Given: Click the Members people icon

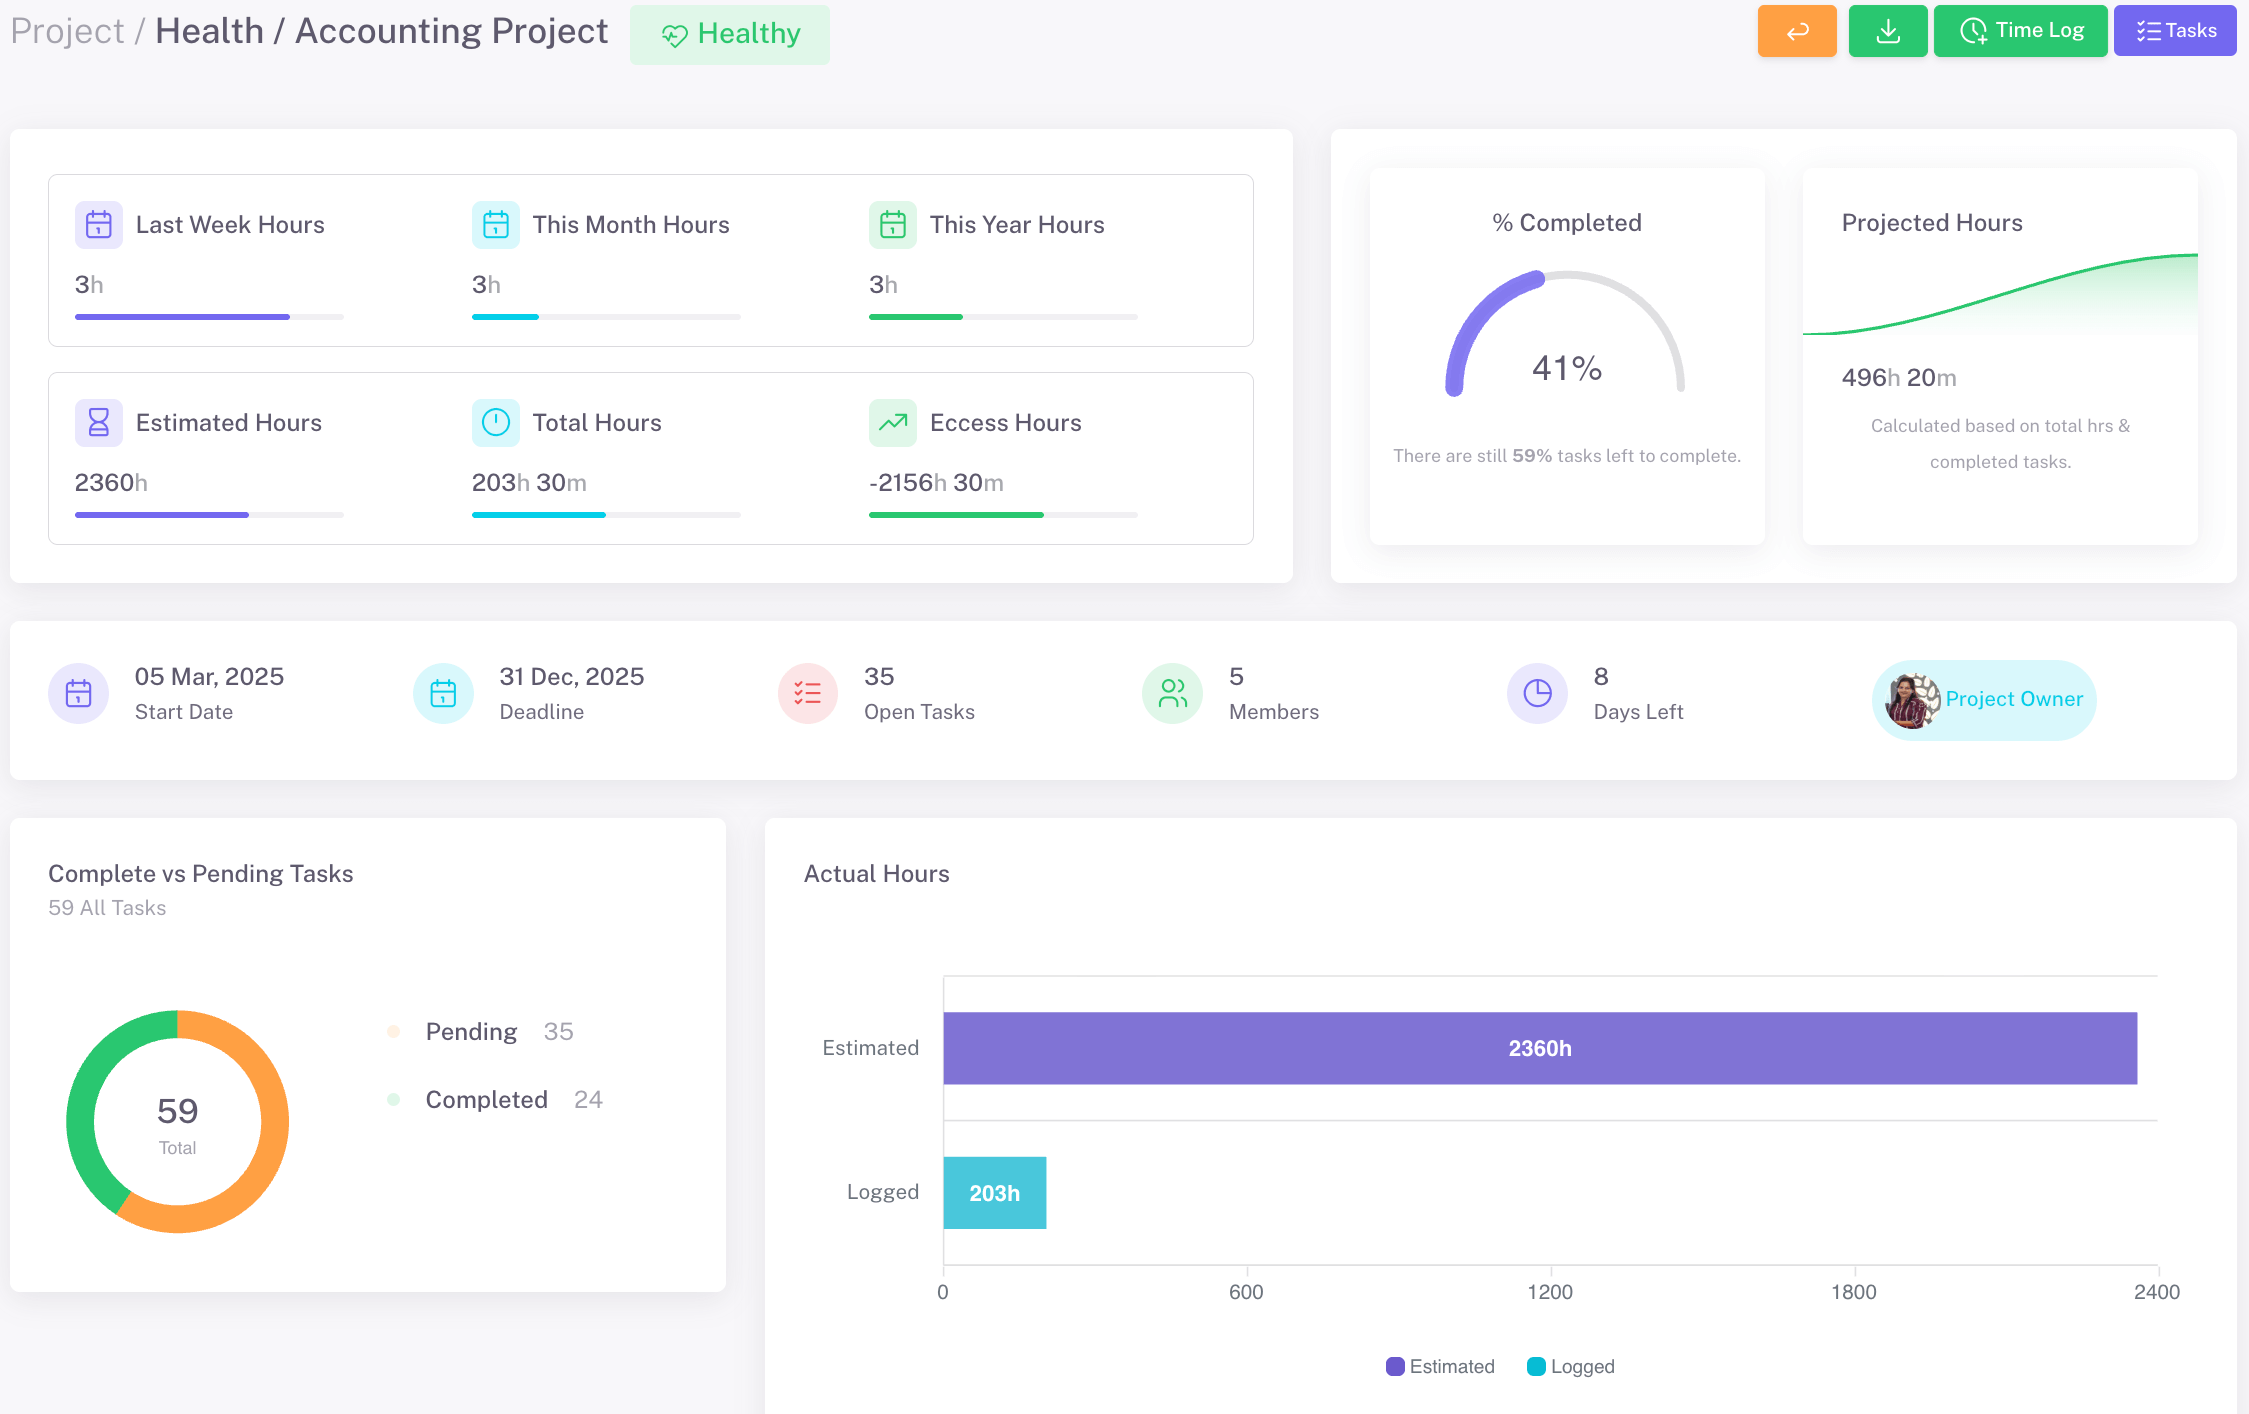Looking at the screenshot, I should tap(1172, 693).
